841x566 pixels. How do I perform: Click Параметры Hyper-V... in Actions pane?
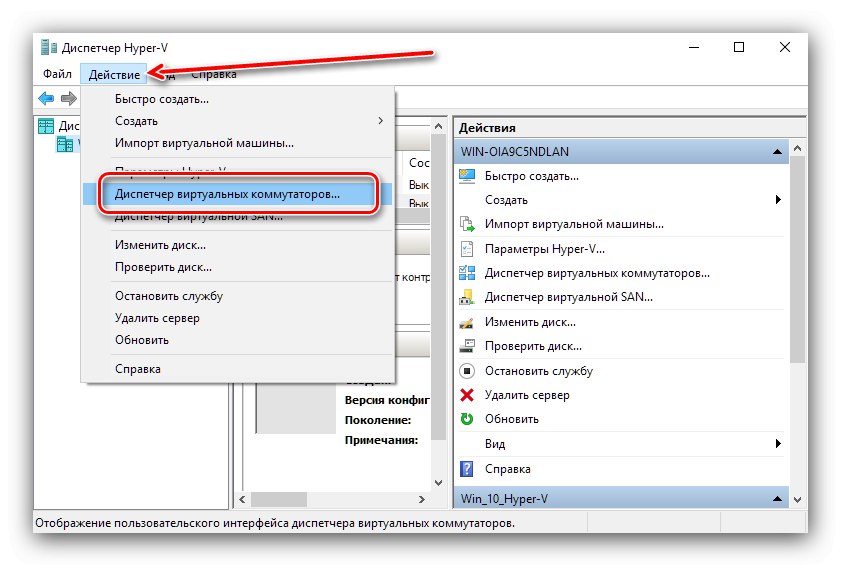point(545,249)
